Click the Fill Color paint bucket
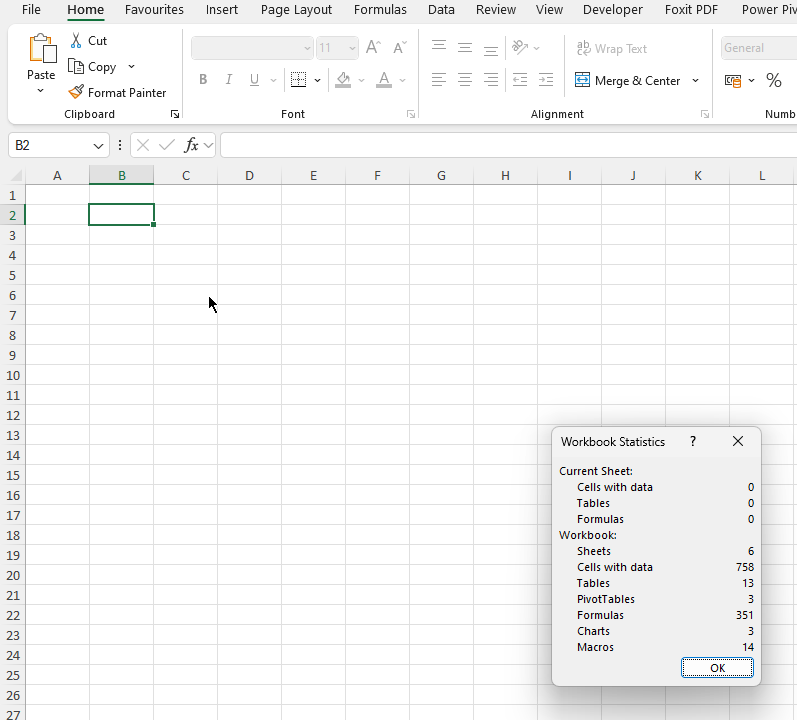This screenshot has width=797, height=720. (x=344, y=80)
